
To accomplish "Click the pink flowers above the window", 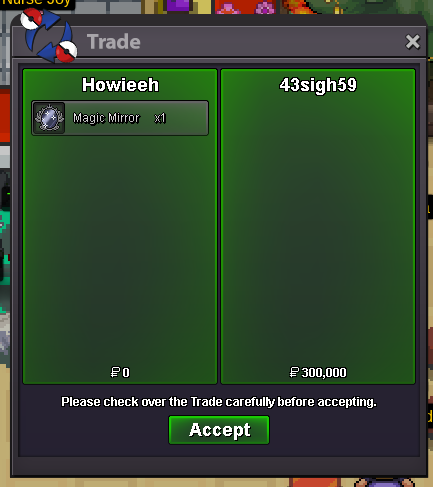I will point(246,7).
